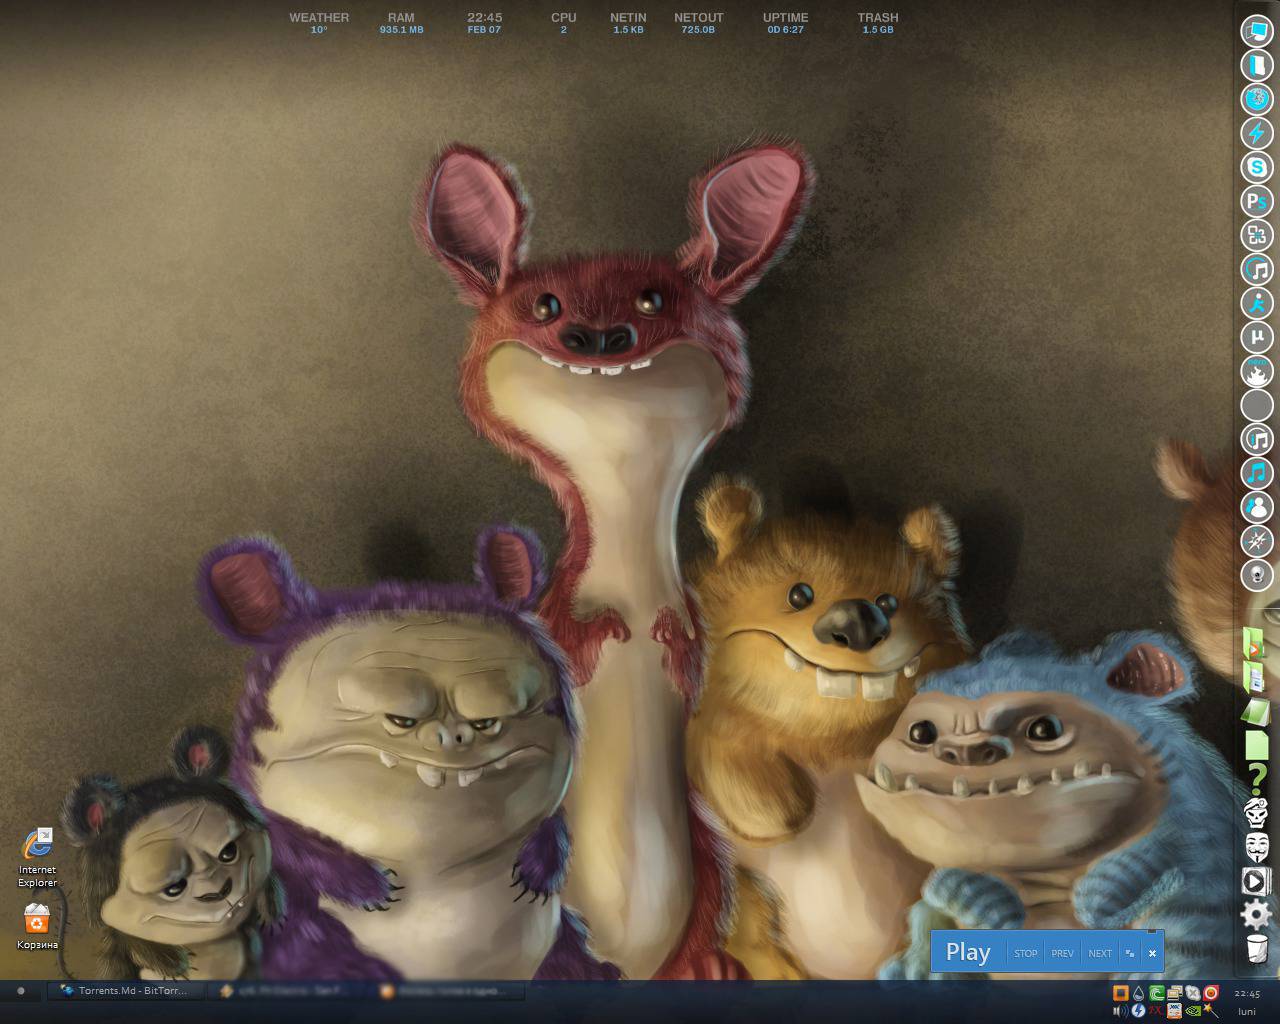The image size is (1280, 1024).
Task: Open the green video folder in dock
Action: [1255, 644]
